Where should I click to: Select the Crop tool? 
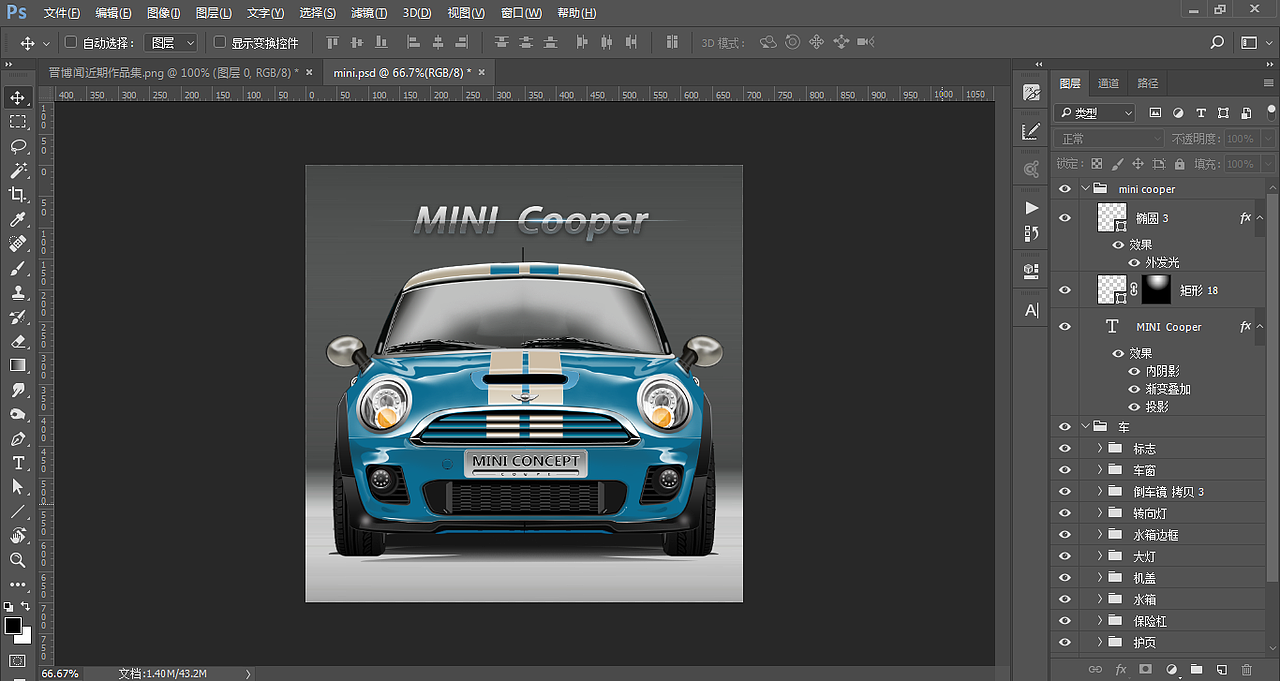[18, 195]
